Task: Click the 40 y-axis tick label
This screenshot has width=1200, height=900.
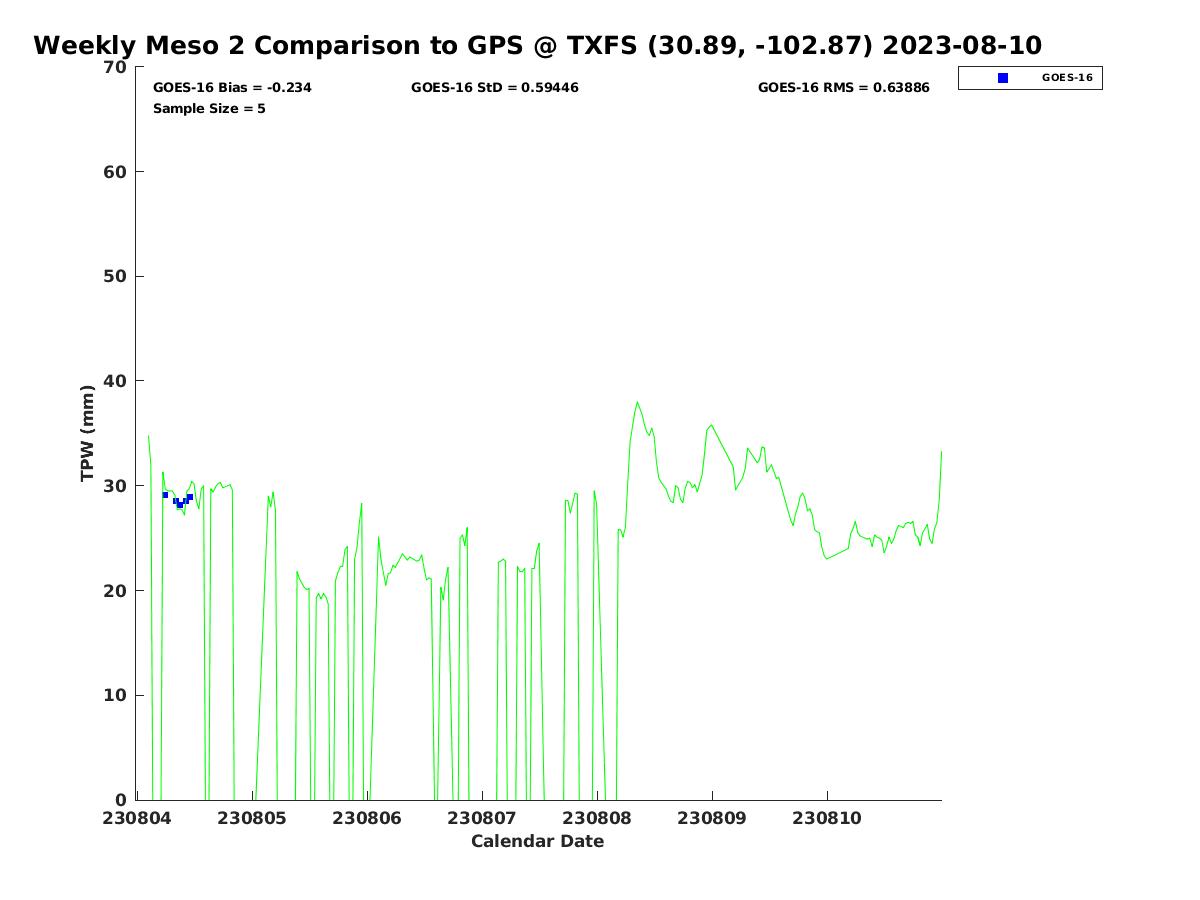Action: pos(116,381)
